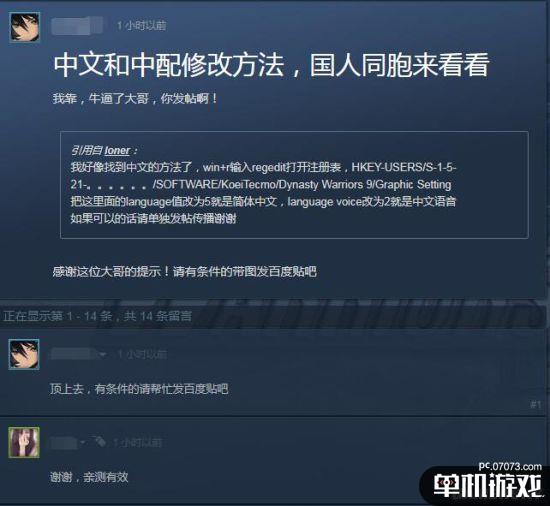Open the second commenter's girl photo avatar
550x506 pixels.
[x=24, y=442]
